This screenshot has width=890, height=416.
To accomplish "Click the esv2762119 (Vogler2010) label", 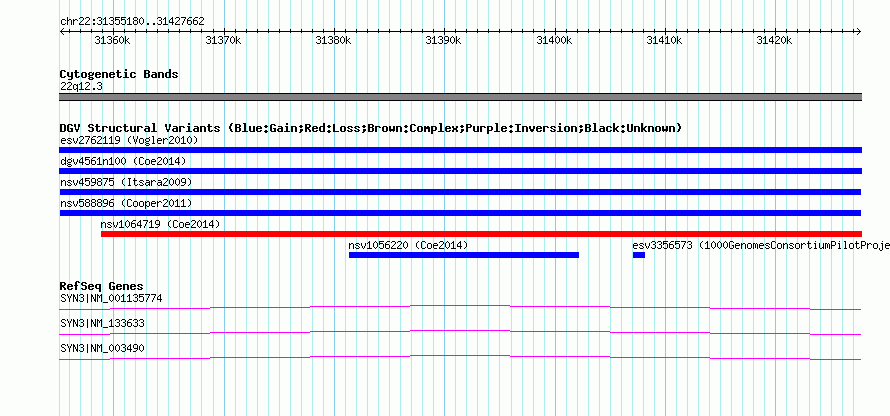I will point(129,140).
